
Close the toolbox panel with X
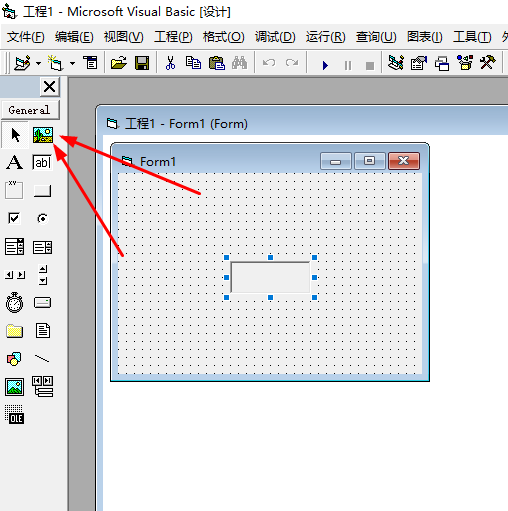[x=50, y=87]
